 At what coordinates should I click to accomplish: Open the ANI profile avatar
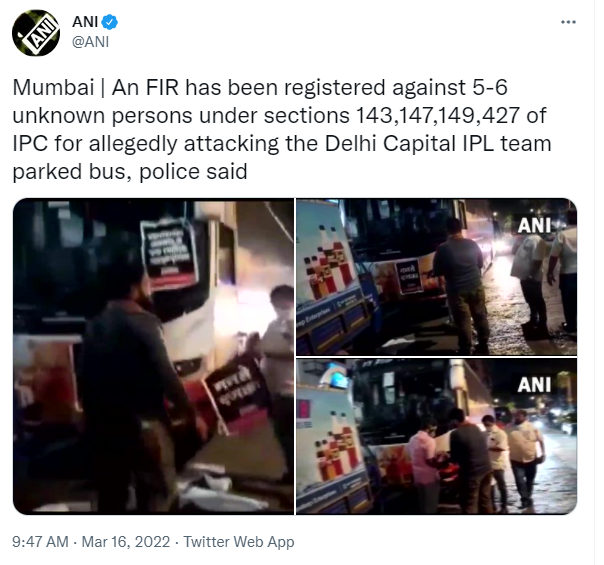tap(36, 33)
